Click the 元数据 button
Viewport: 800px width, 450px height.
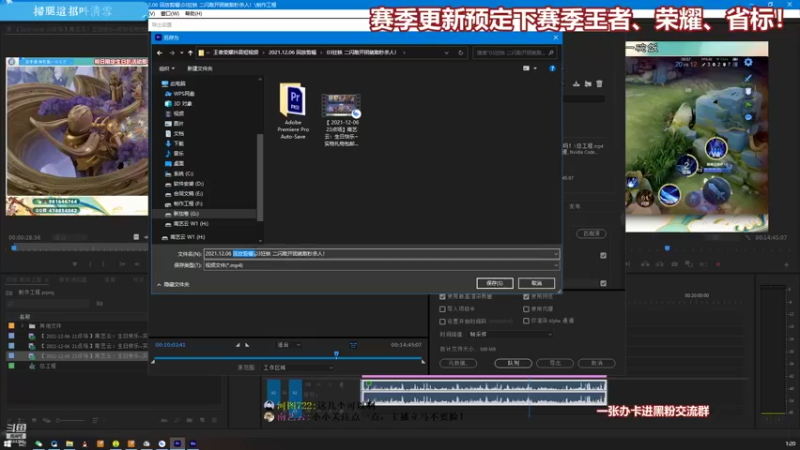tap(458, 363)
